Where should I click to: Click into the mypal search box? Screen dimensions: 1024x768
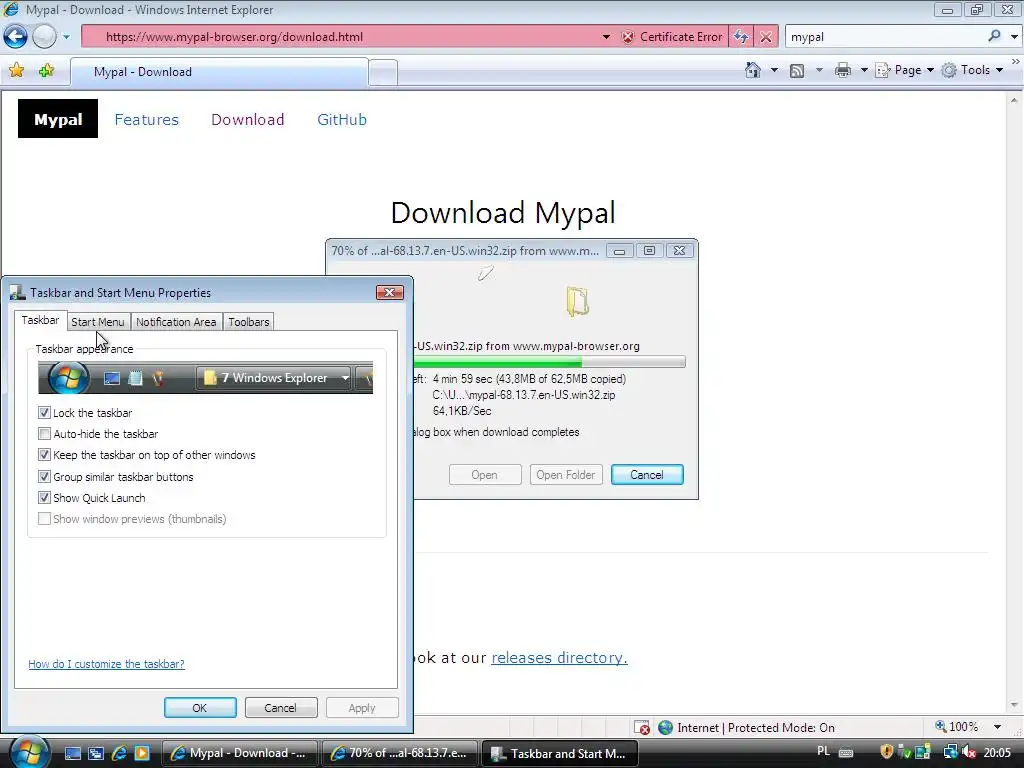885,37
